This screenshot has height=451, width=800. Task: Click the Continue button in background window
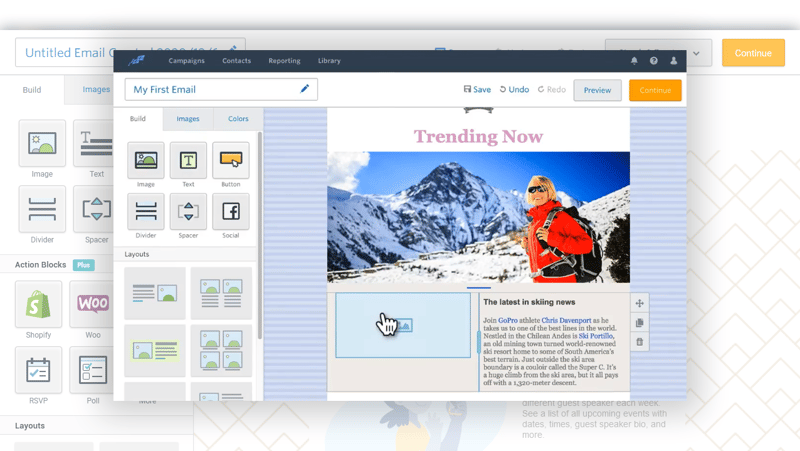click(753, 53)
